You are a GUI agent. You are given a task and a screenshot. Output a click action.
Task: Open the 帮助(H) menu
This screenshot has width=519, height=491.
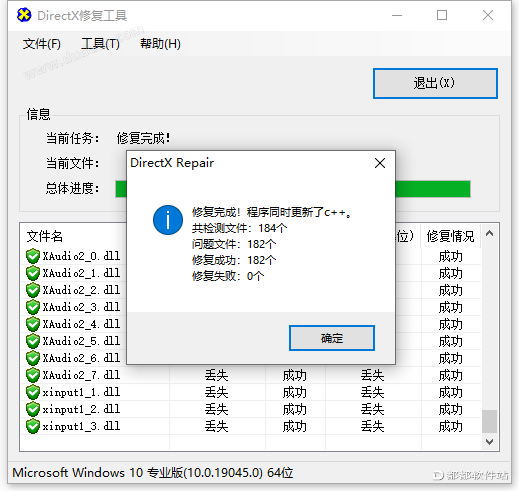point(160,44)
